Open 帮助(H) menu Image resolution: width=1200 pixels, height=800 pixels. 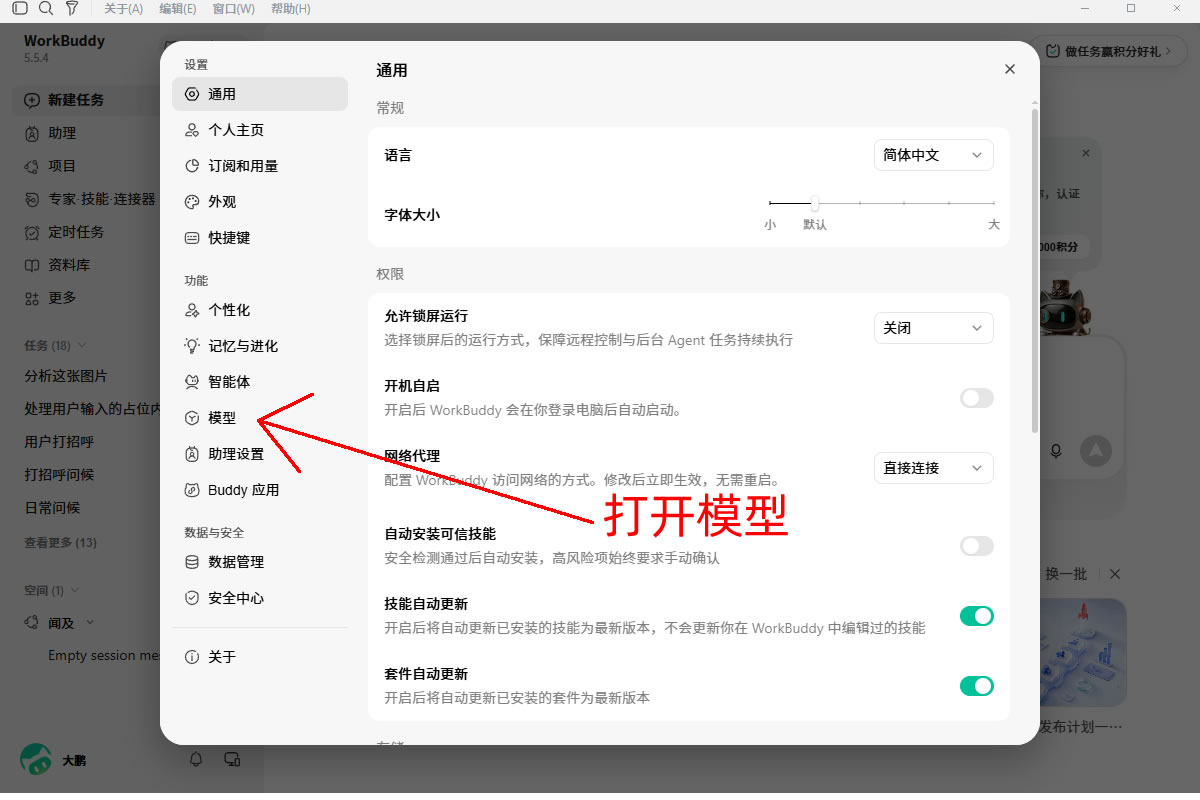coord(290,8)
